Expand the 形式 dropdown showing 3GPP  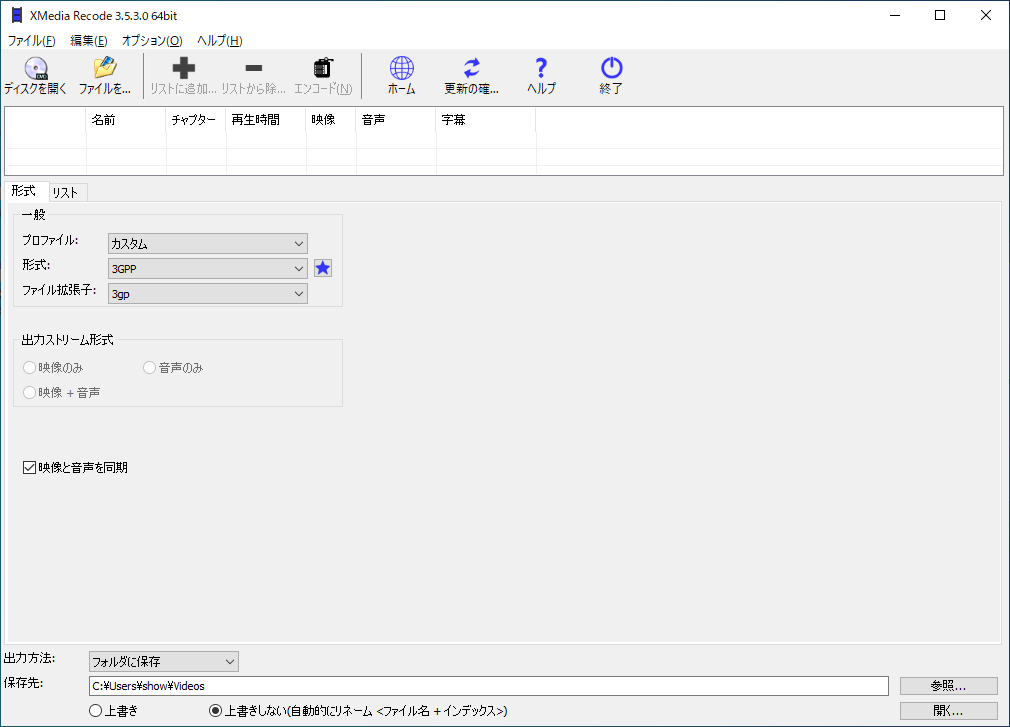point(207,269)
